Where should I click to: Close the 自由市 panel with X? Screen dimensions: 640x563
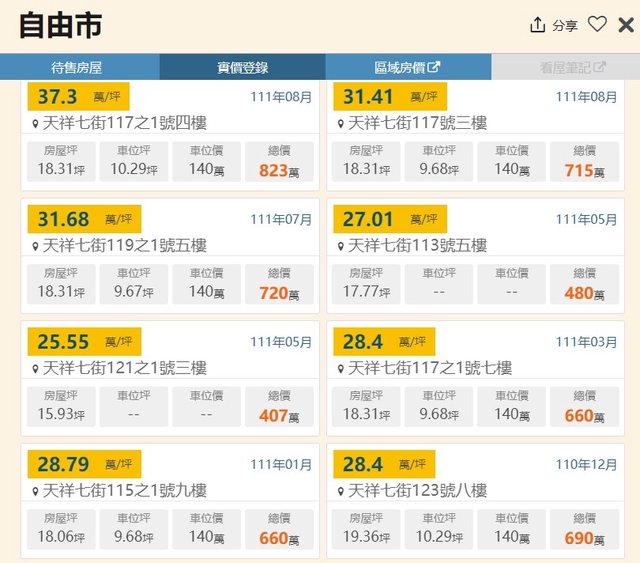click(x=626, y=25)
